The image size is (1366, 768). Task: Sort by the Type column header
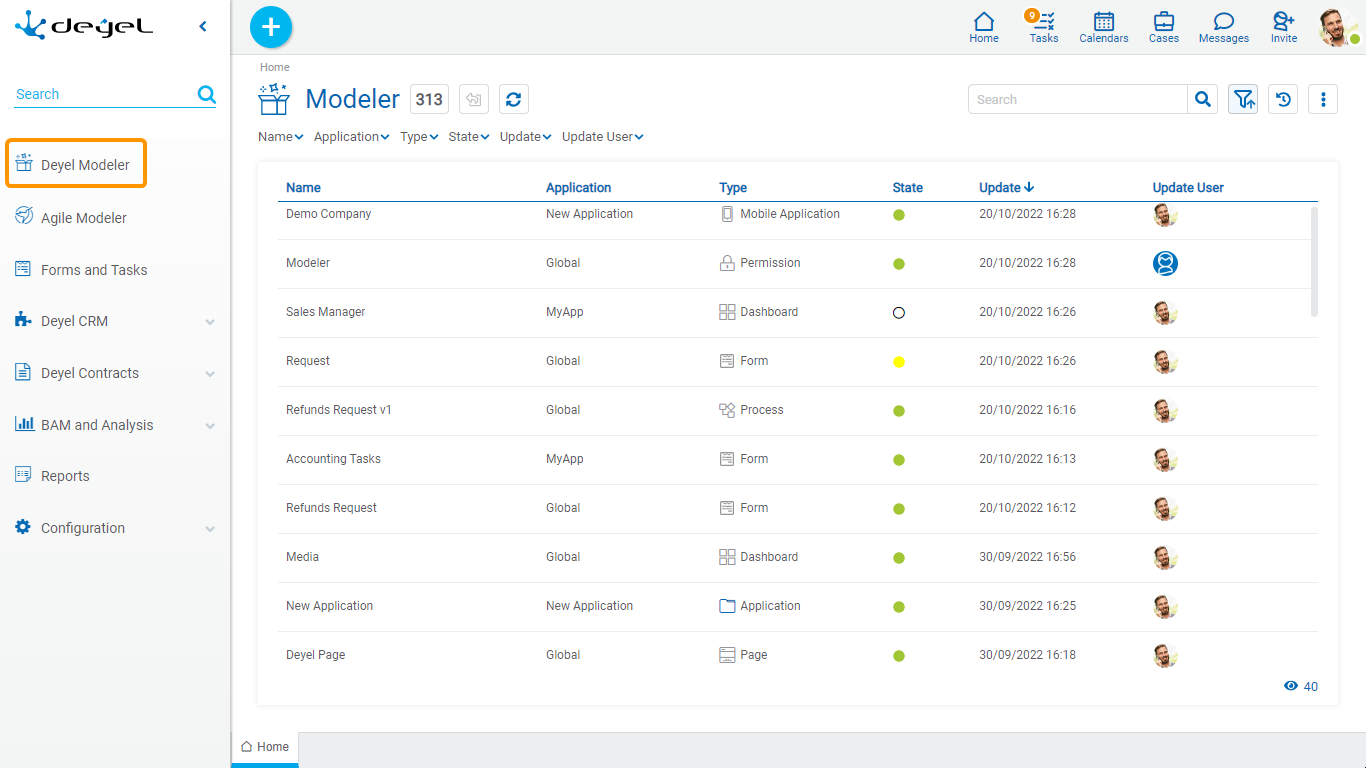(733, 187)
